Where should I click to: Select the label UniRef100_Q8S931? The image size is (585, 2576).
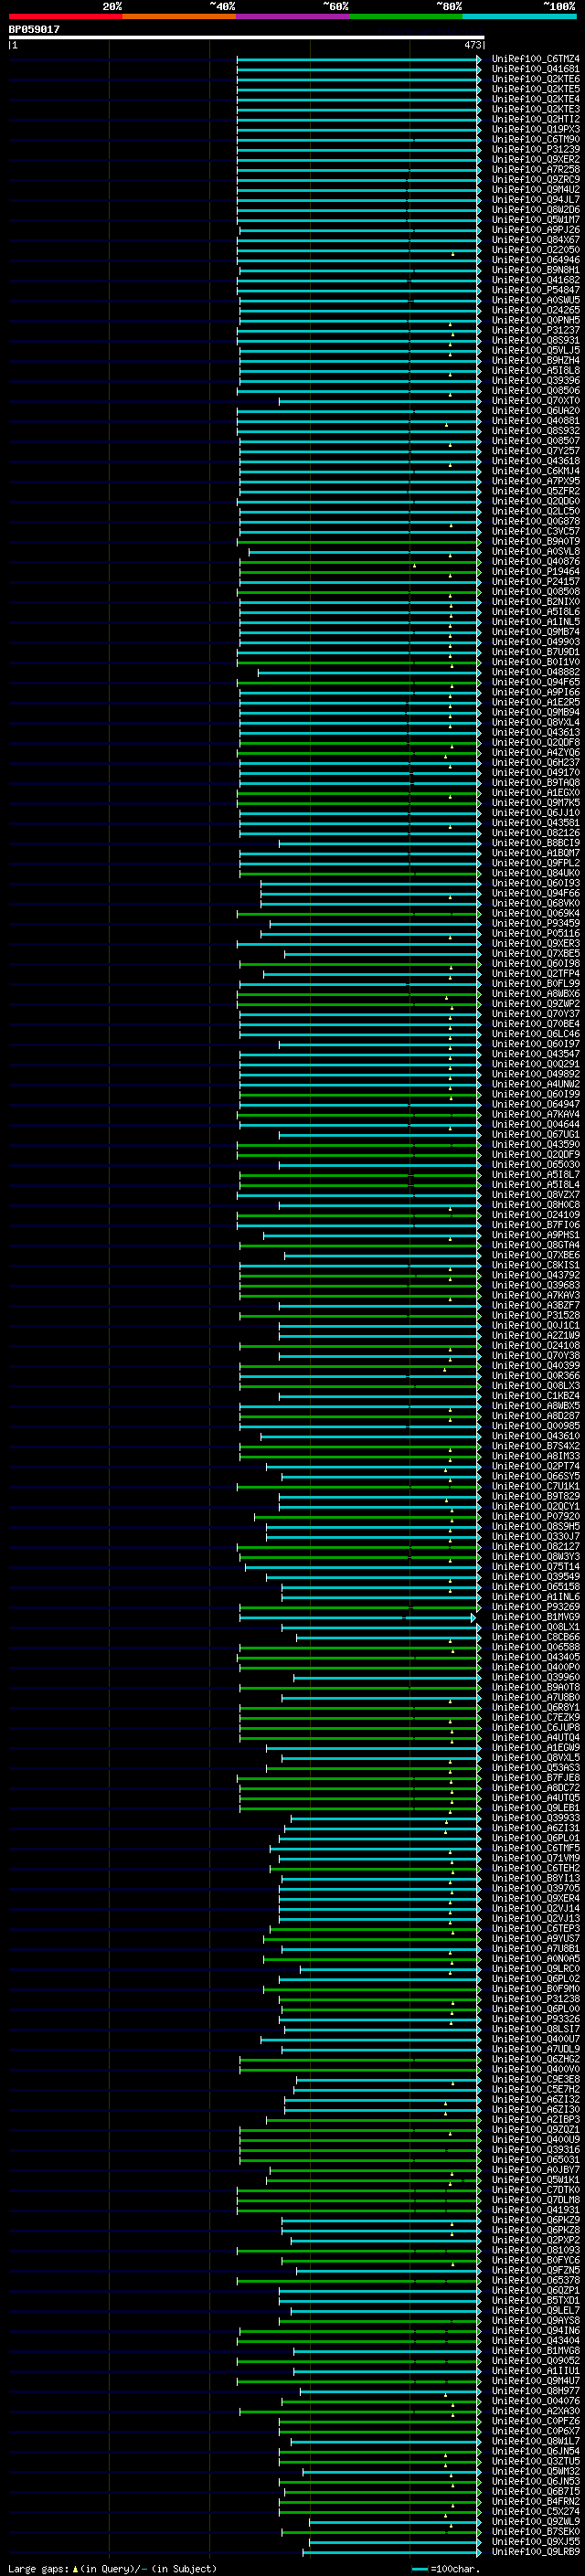coord(536,340)
